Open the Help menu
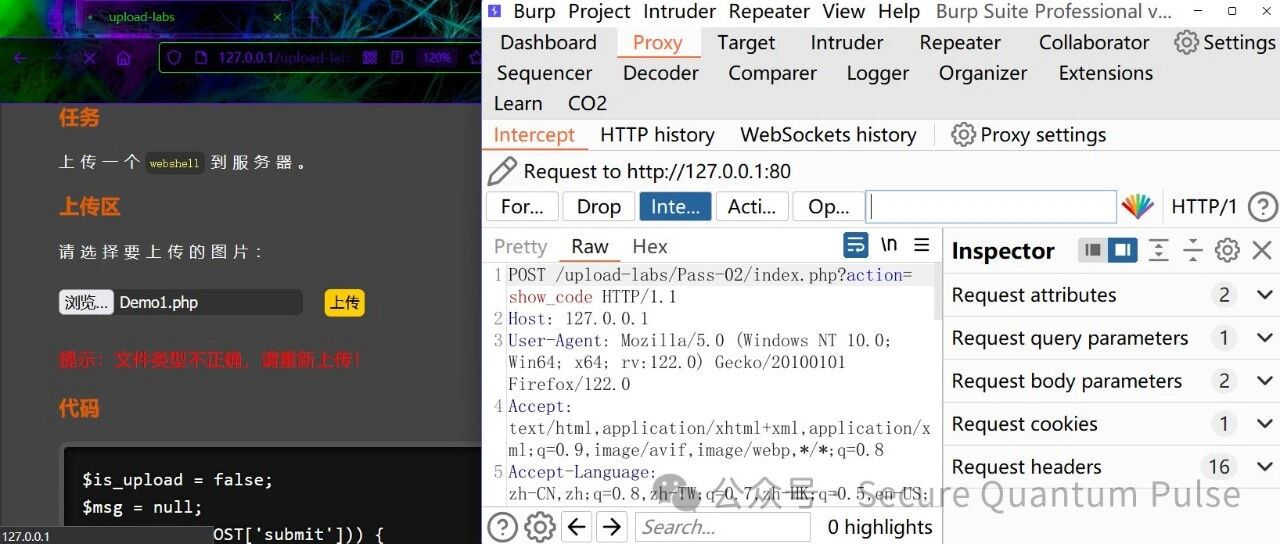This screenshot has width=1280, height=544. [x=899, y=11]
